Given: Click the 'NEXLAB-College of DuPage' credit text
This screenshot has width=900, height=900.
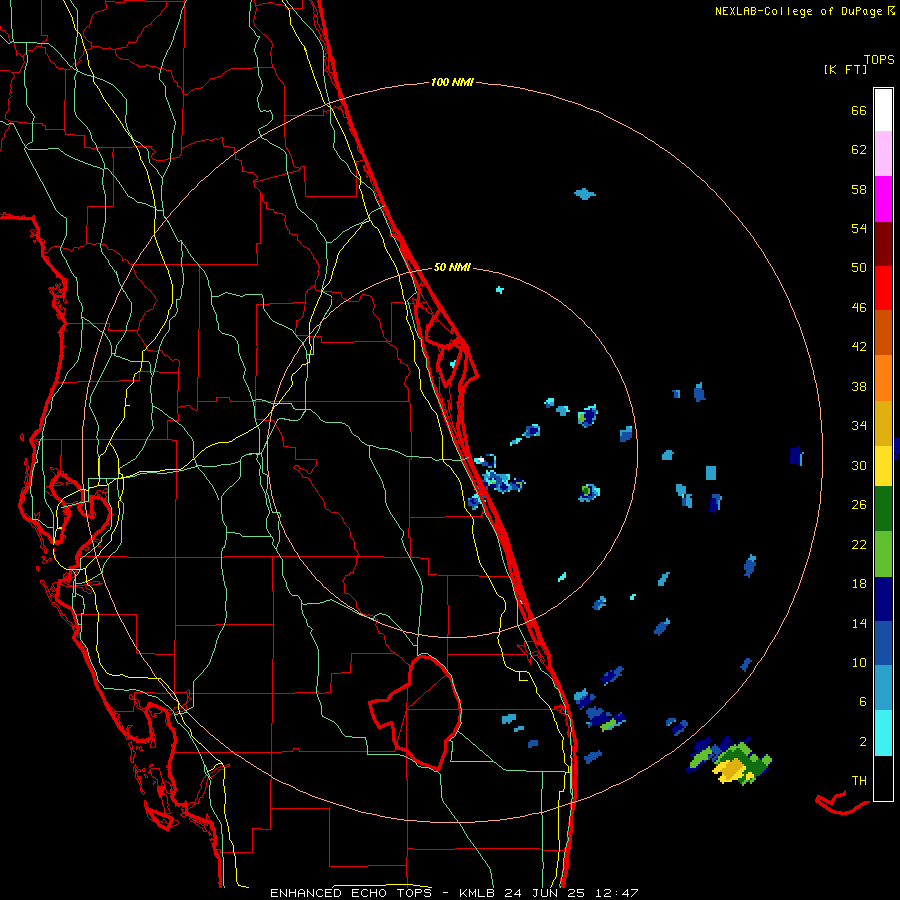Looking at the screenshot, I should point(798,11).
